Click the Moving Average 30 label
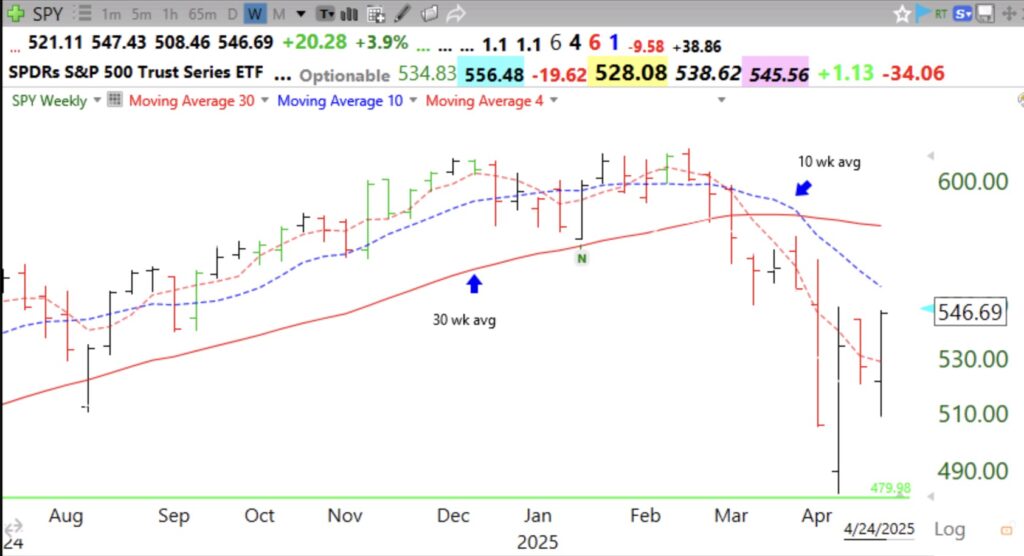The height and width of the screenshot is (556, 1024). (x=191, y=101)
